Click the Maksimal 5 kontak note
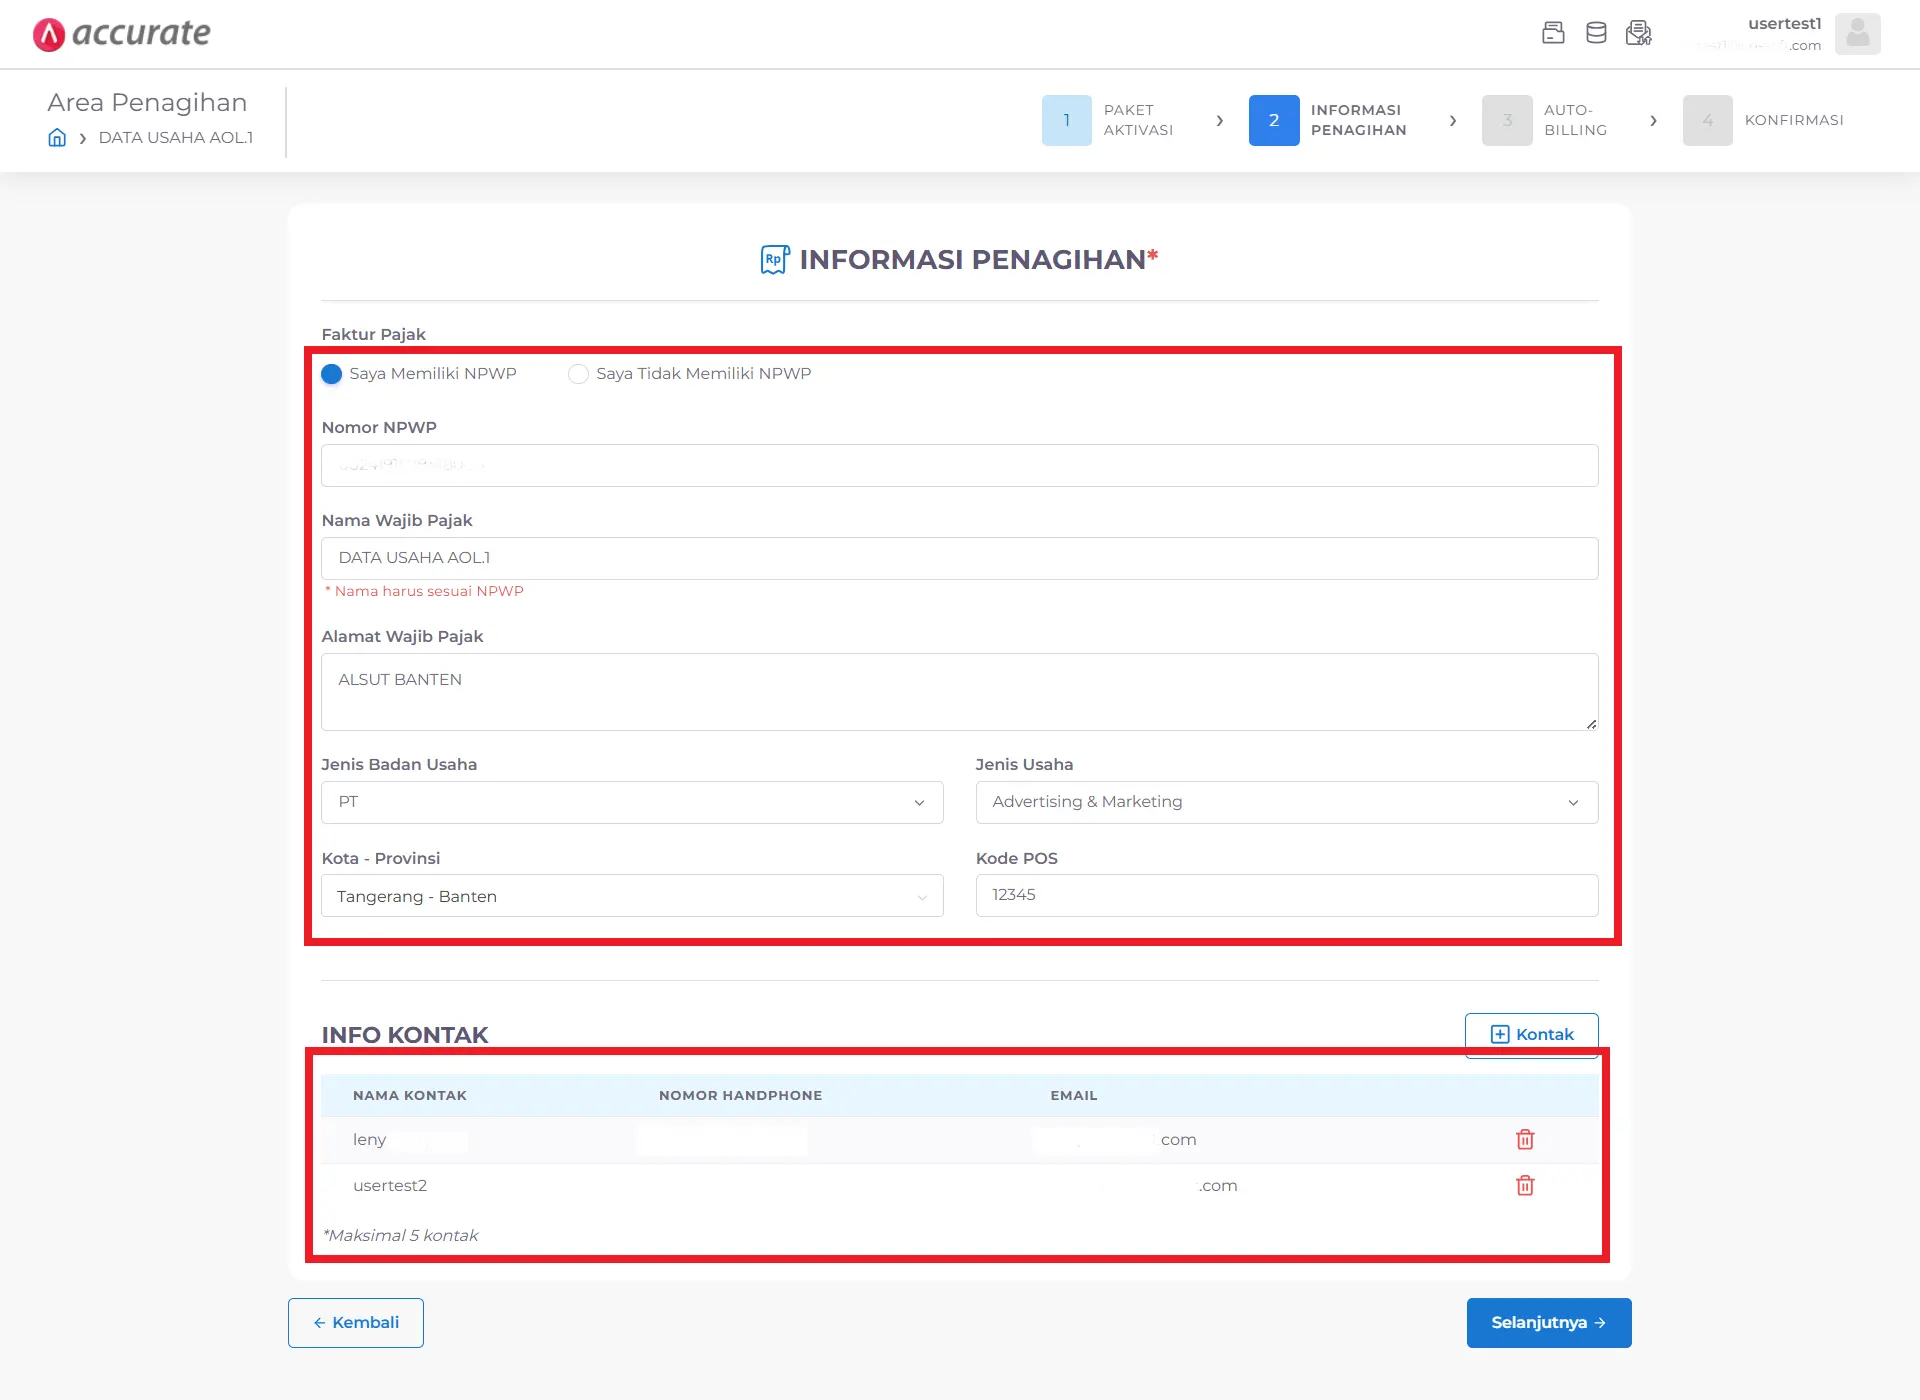The width and height of the screenshot is (1920, 1400). coord(400,1236)
